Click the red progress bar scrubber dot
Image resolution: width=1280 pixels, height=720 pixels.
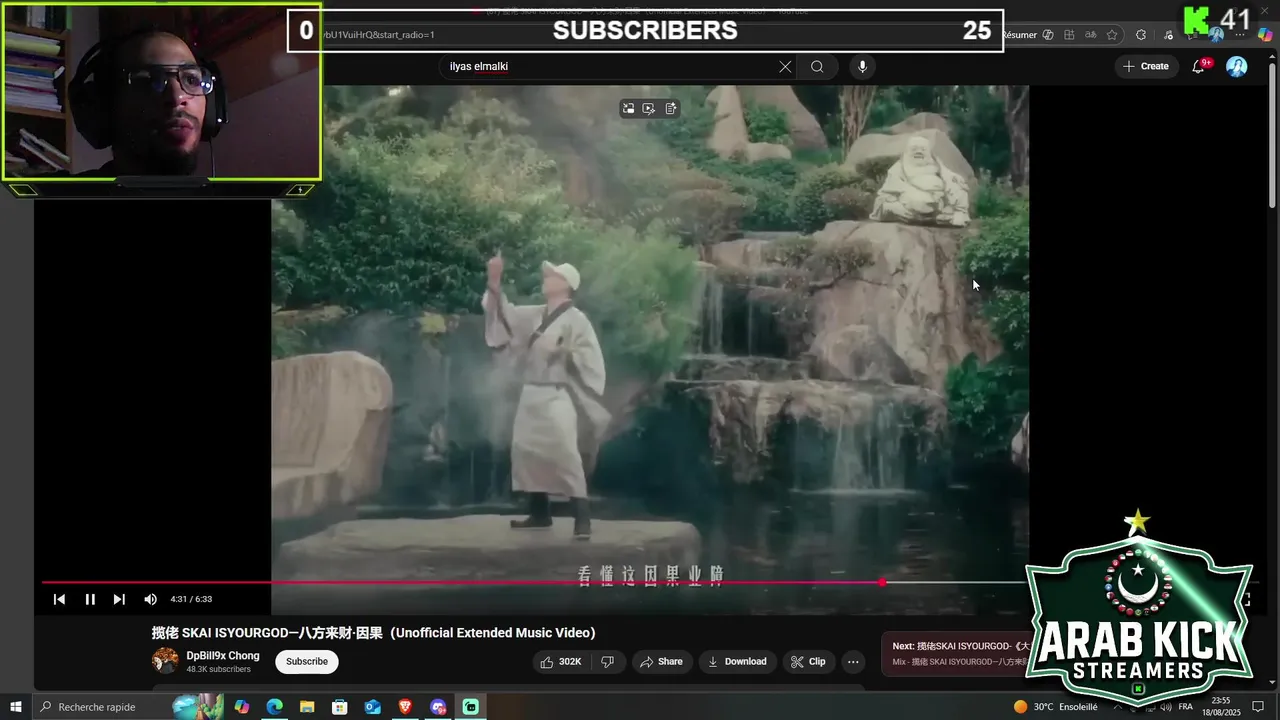point(882,582)
